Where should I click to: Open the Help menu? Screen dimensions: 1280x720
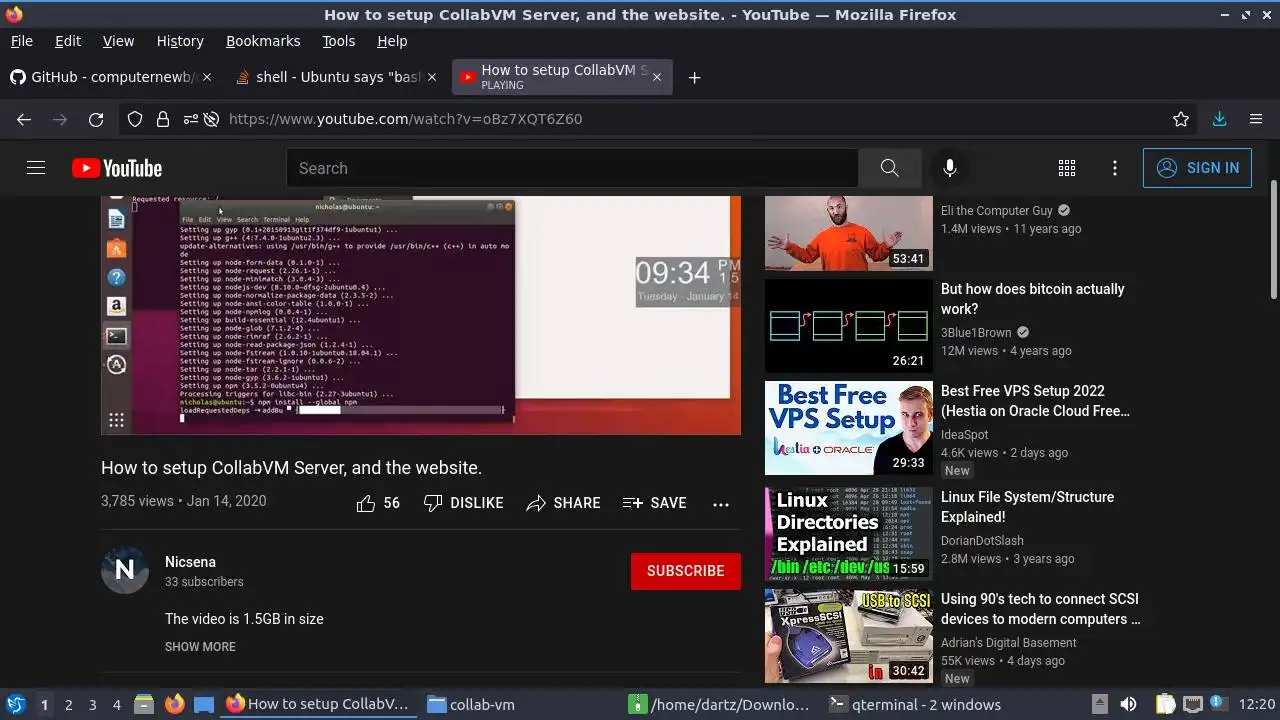point(392,41)
